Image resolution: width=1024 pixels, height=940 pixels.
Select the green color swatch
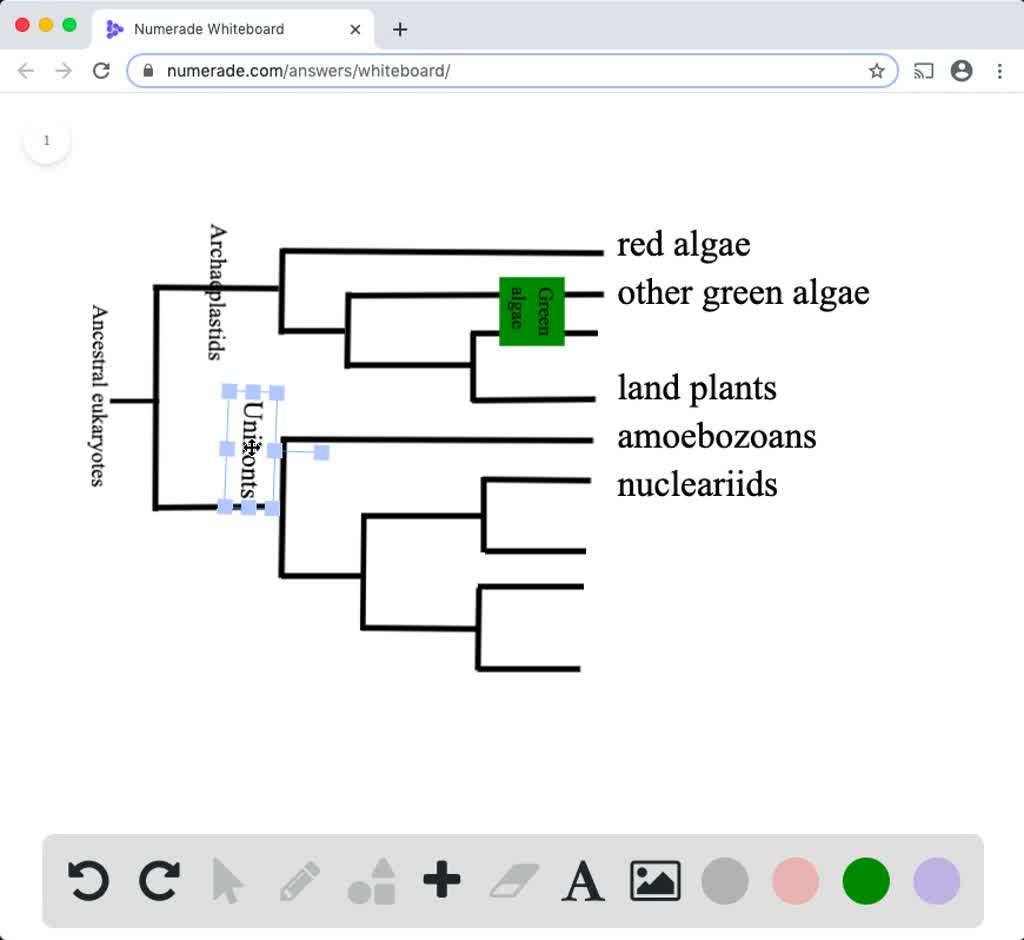click(x=865, y=881)
